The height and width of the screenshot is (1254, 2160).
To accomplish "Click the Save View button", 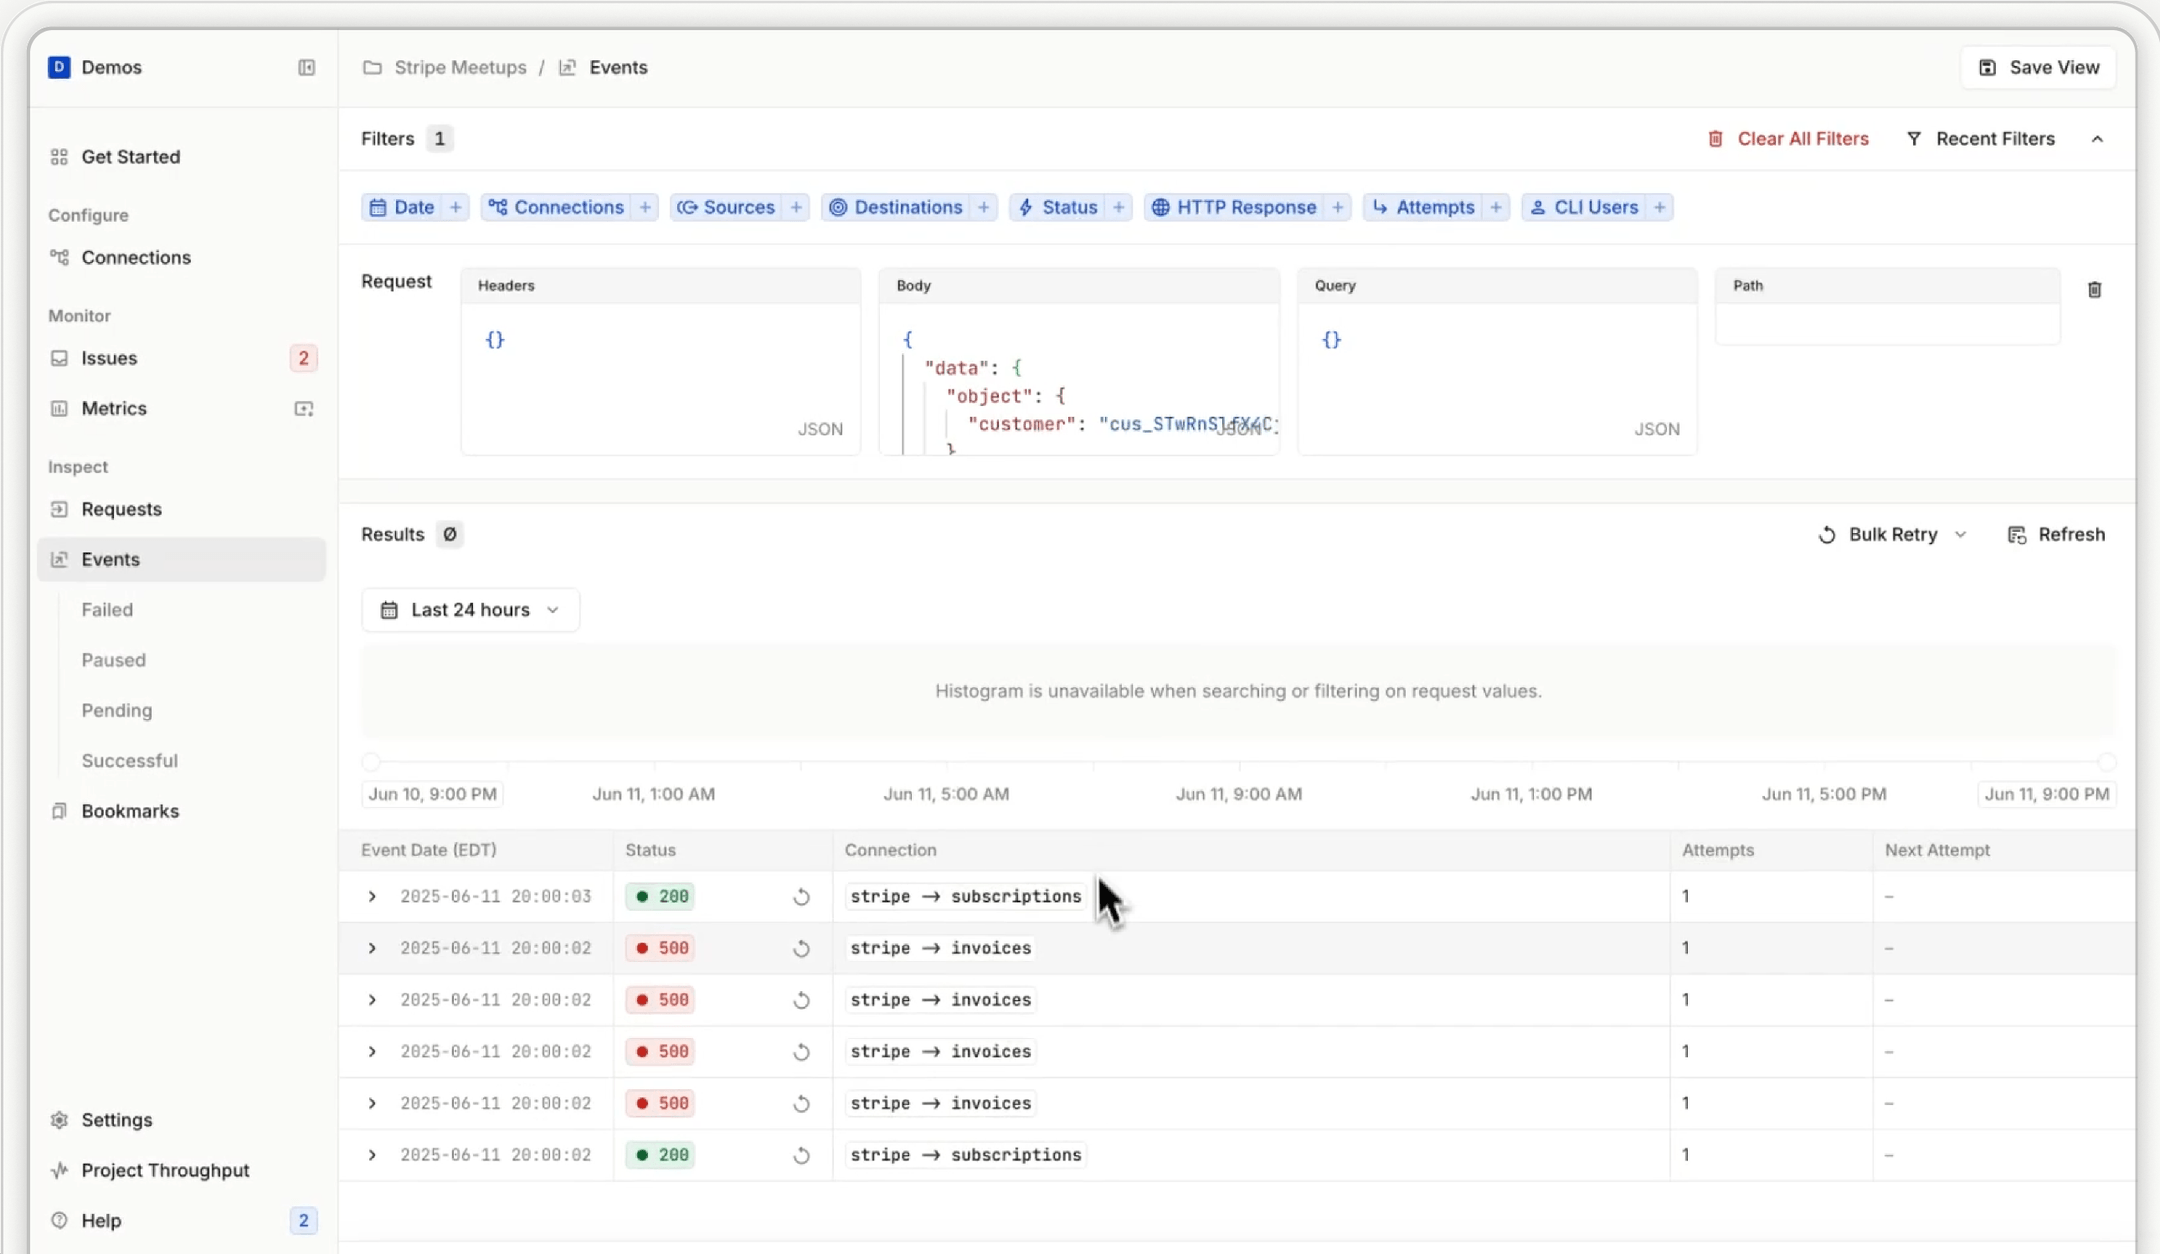I will 2038,67.
